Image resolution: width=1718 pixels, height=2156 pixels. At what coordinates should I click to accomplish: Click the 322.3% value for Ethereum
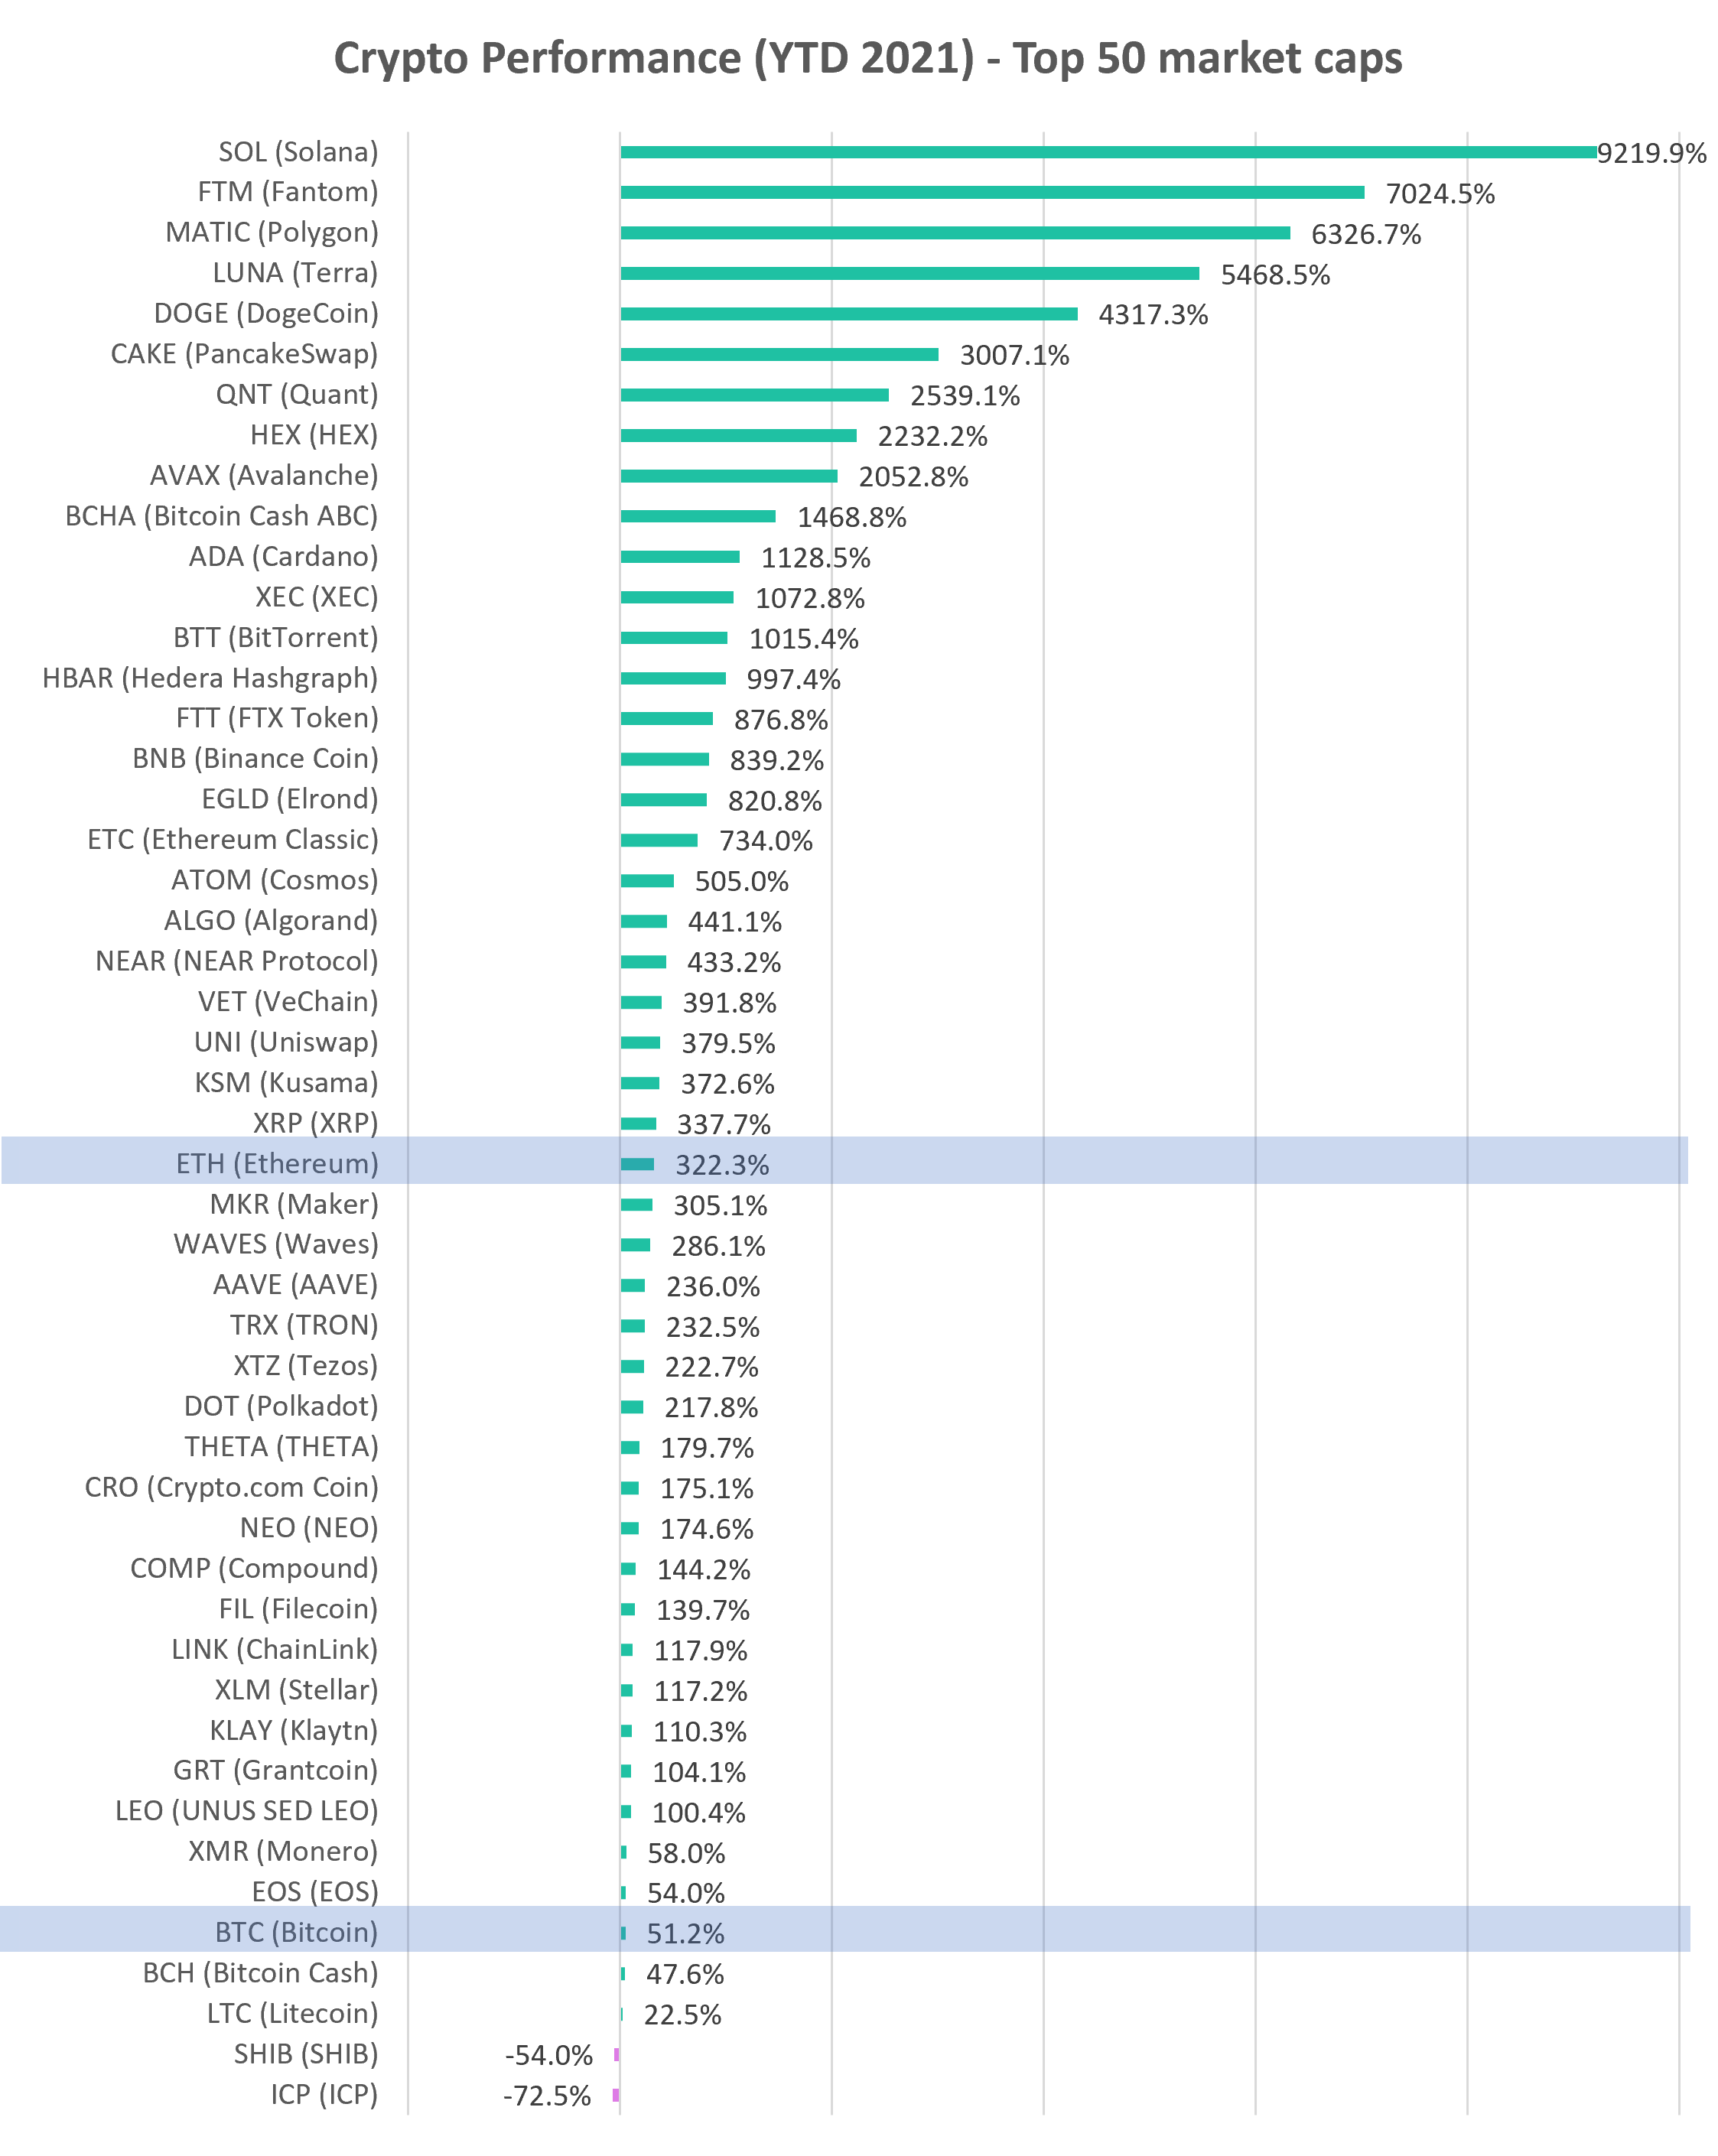[722, 1165]
